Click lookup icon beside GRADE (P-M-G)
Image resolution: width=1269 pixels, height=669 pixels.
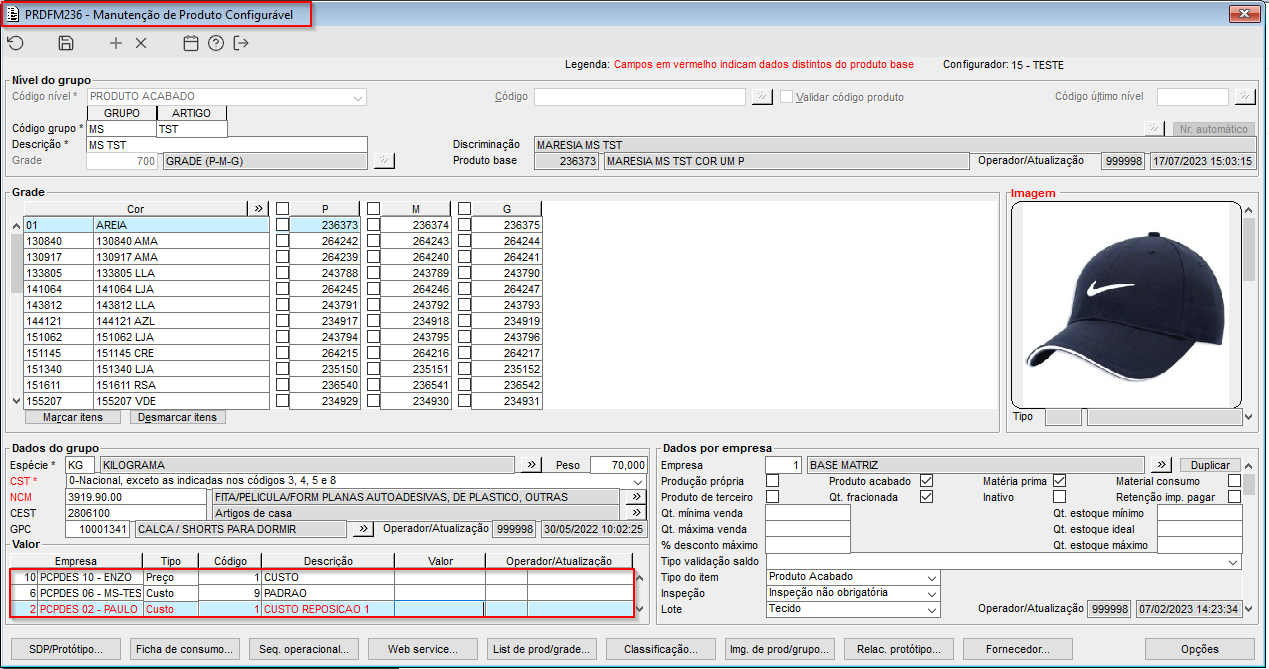[x=385, y=161]
